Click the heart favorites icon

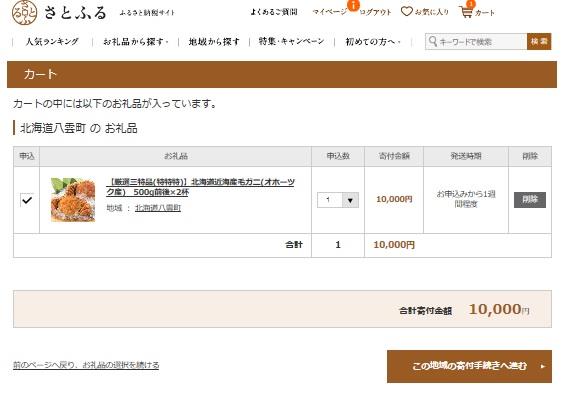[406, 12]
